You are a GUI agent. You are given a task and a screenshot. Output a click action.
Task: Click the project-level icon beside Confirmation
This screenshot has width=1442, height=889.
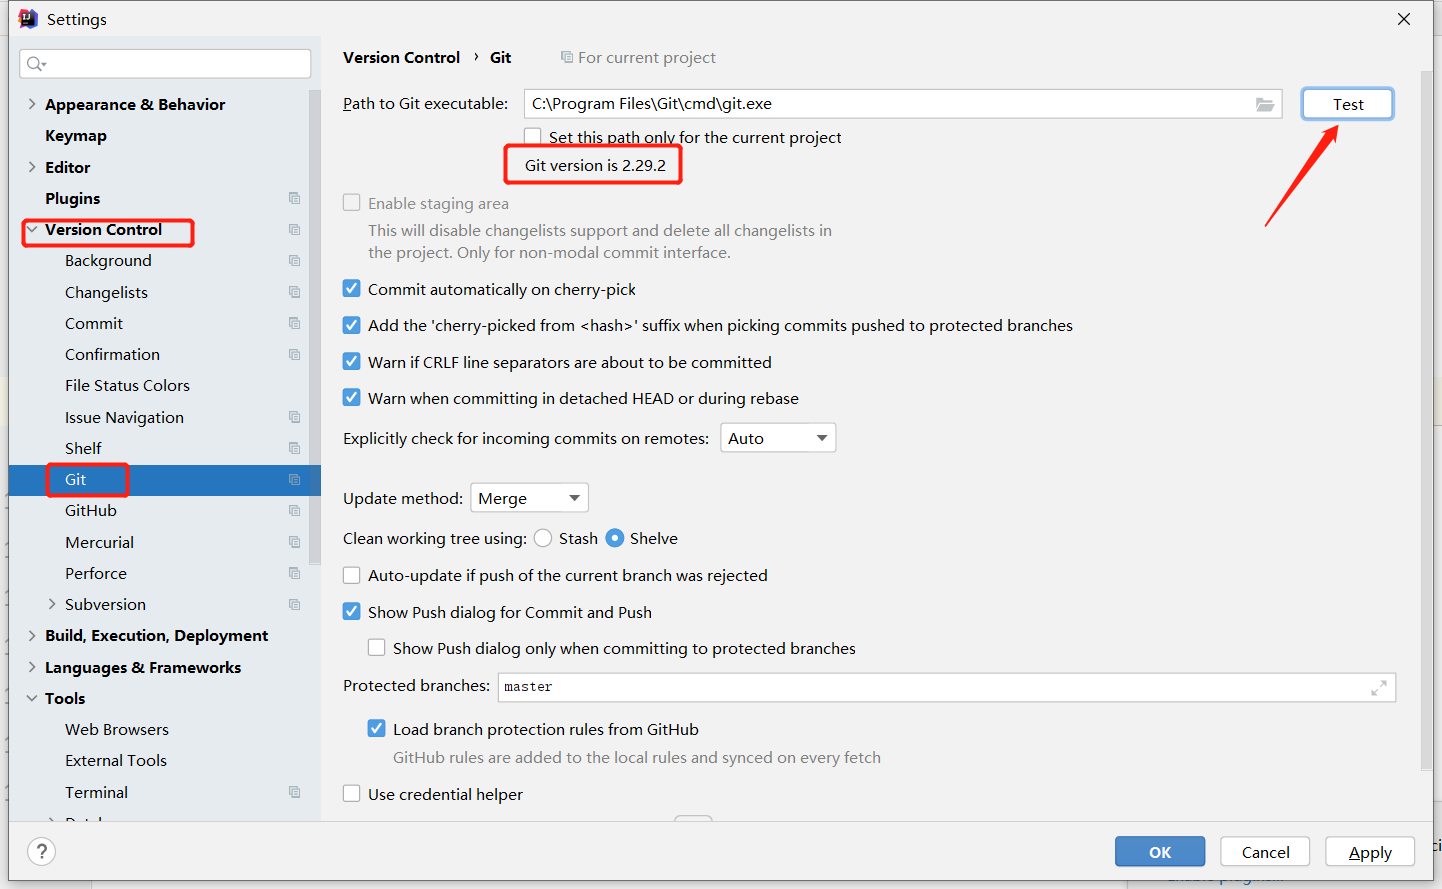[294, 354]
